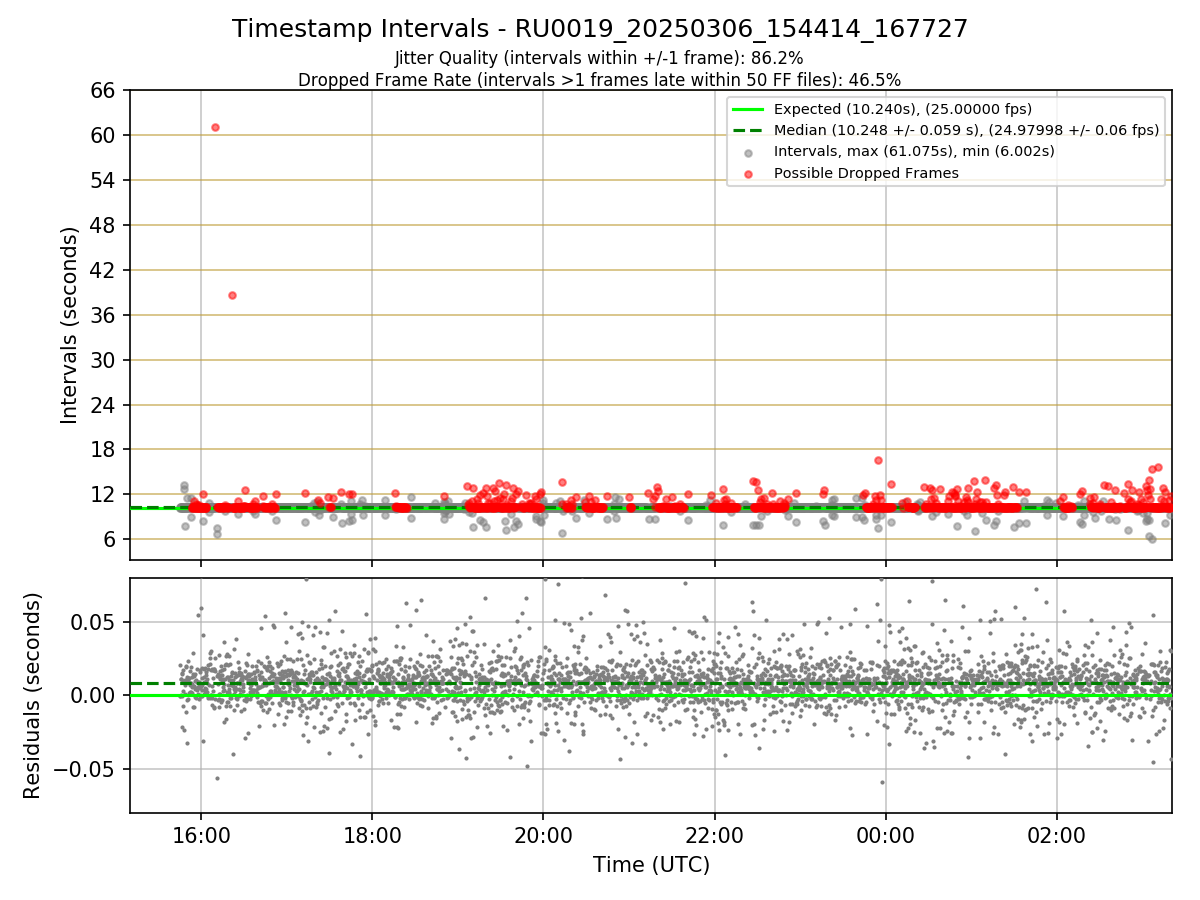Click the x-axis tick label '02:00'
1200x900 pixels.
pos(1057,834)
